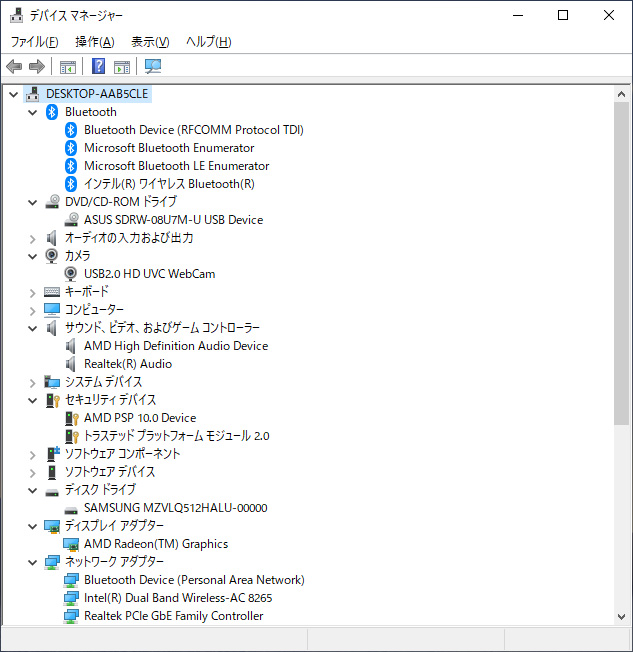The height and width of the screenshot is (652, 633).
Task: Expand the ソフトウェア コンポーネント category
Action: coord(32,454)
